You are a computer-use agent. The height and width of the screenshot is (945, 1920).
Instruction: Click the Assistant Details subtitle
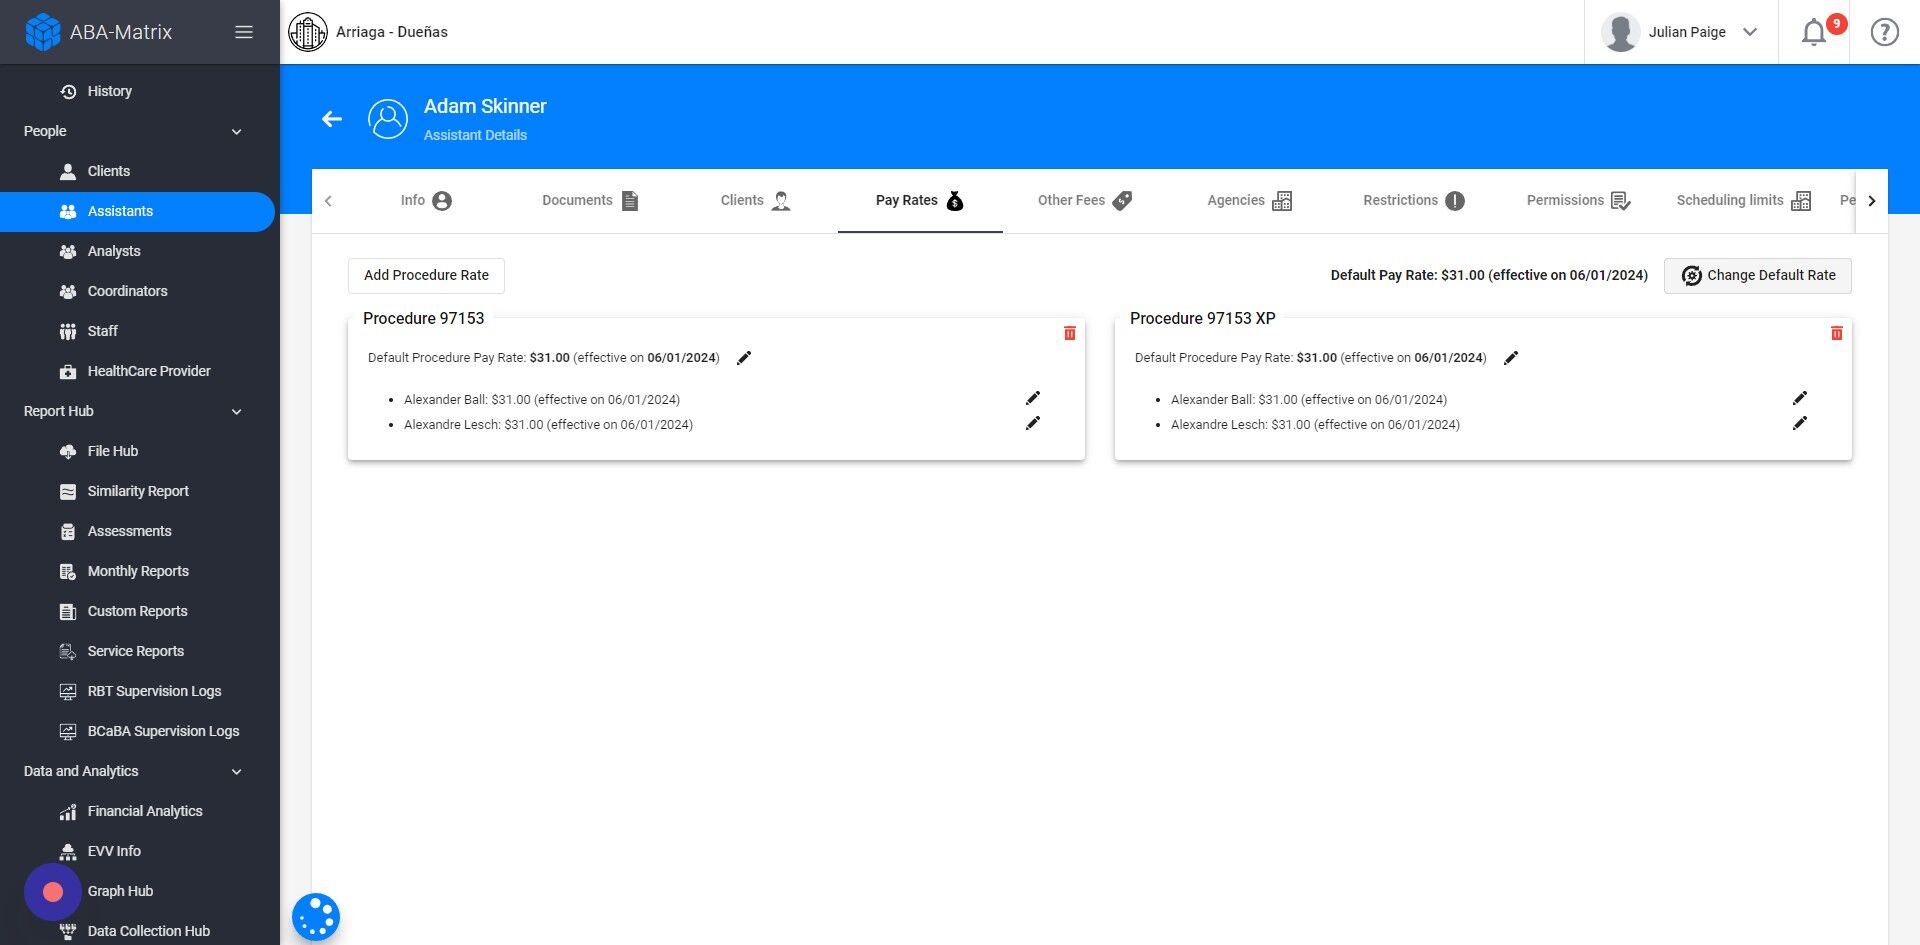475,135
